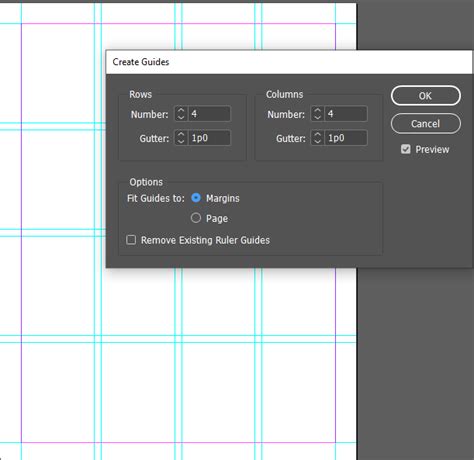Focus the Columns Gutter input field
Screen dimensions: 474x460
346,138
